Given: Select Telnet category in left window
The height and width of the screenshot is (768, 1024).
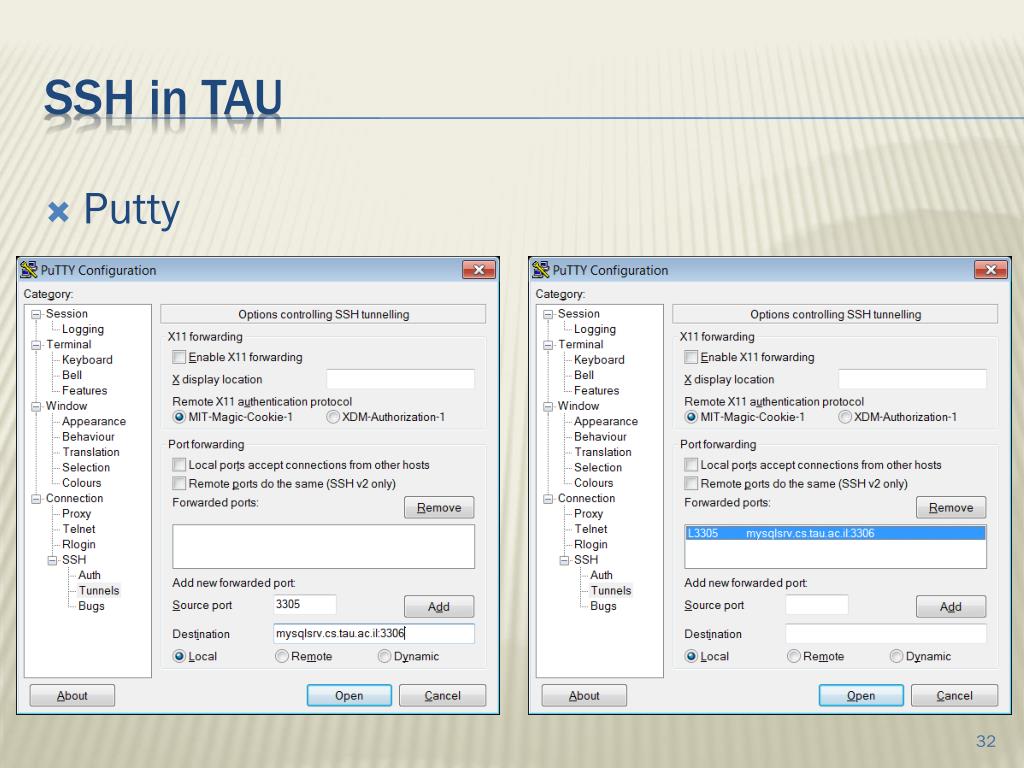Looking at the screenshot, I should pos(78,529).
